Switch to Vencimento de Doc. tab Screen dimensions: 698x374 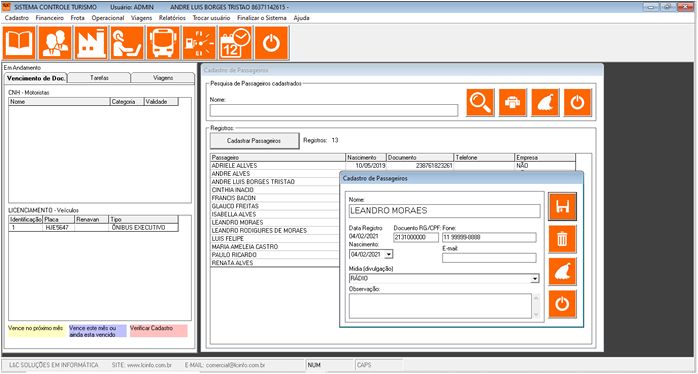[x=36, y=78]
